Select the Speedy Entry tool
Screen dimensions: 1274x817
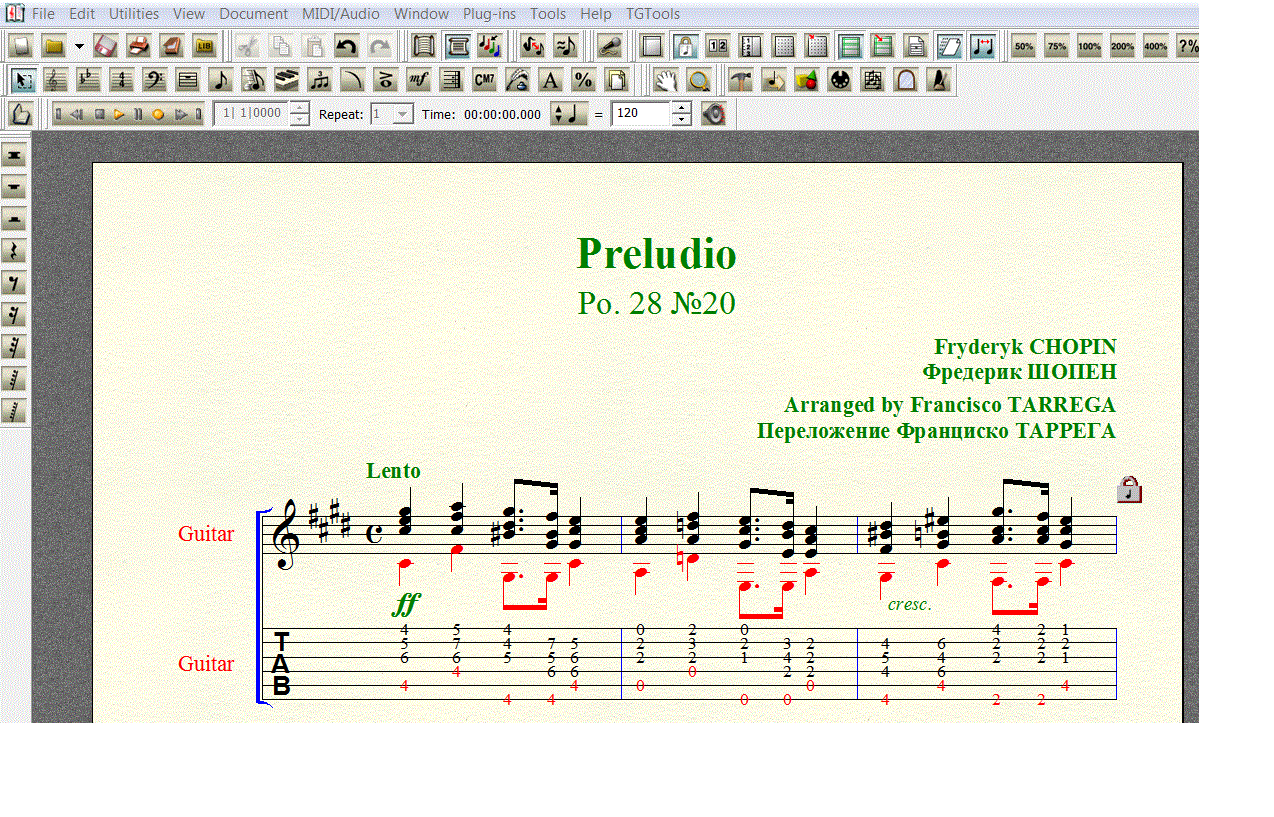(x=254, y=80)
